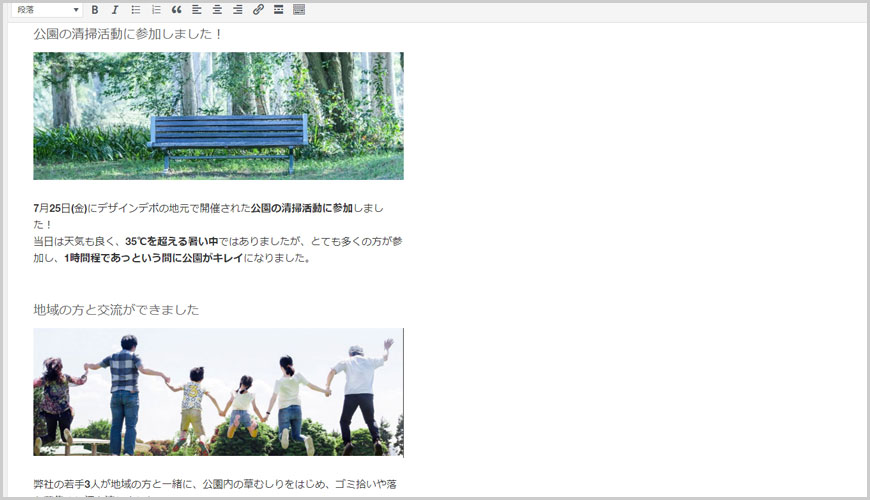Image resolution: width=870 pixels, height=500 pixels.
Task: Select the park bench image
Action: [x=219, y=116]
